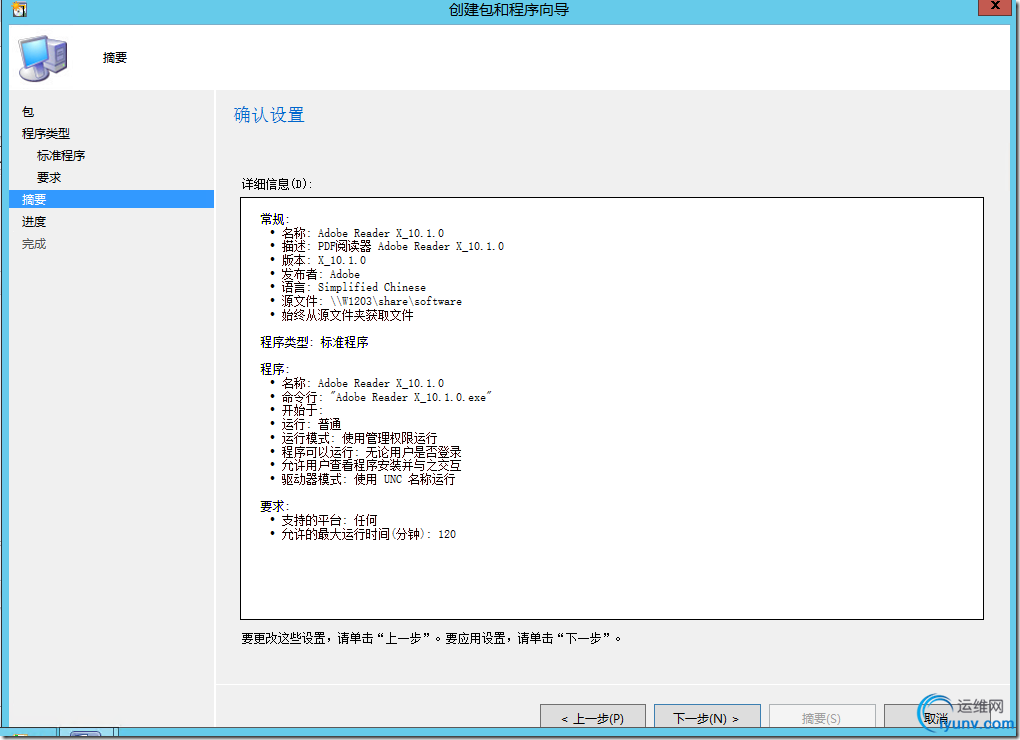The height and width of the screenshot is (740, 1020).
Task: Click 允许用户查看程序安装并与之交互 line
Action: [x=371, y=466]
